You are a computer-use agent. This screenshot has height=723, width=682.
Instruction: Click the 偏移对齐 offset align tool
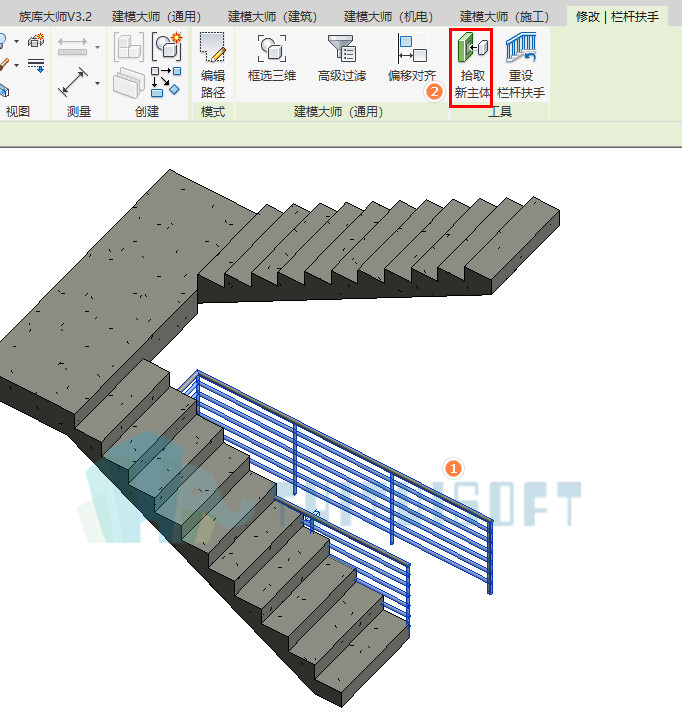412,59
